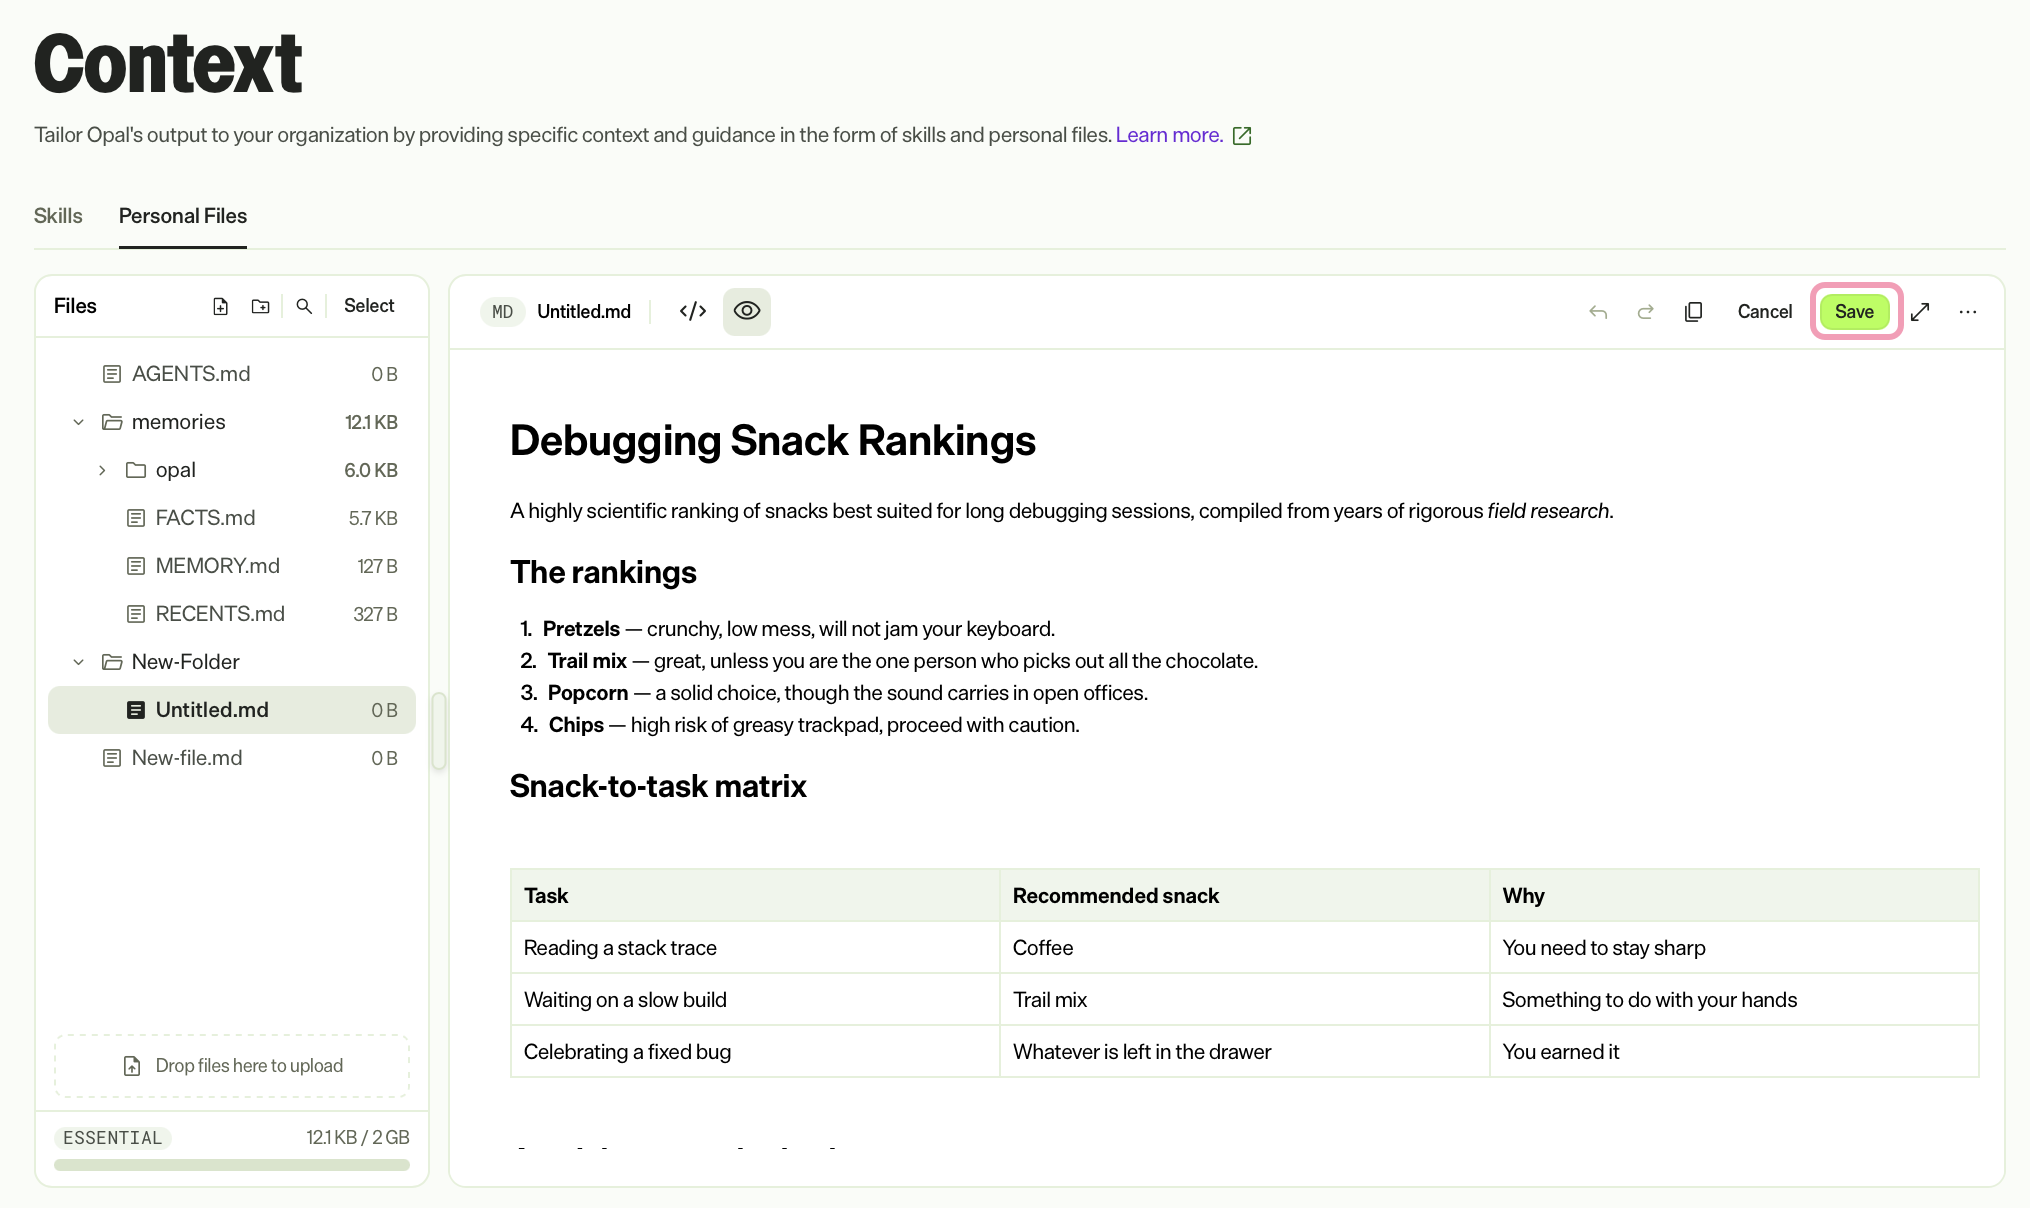
Task: Click the new folder icon in Files panel
Action: pos(261,306)
